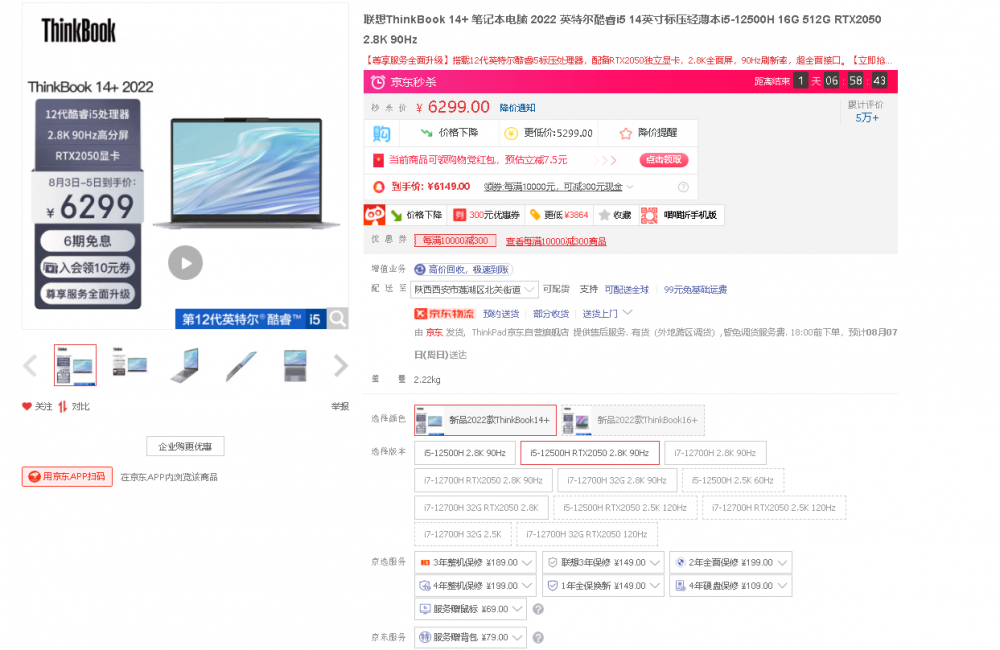Select version i7-12700H 32G RTX2050 2.8K
The width and height of the screenshot is (1000, 650).
coord(481,508)
